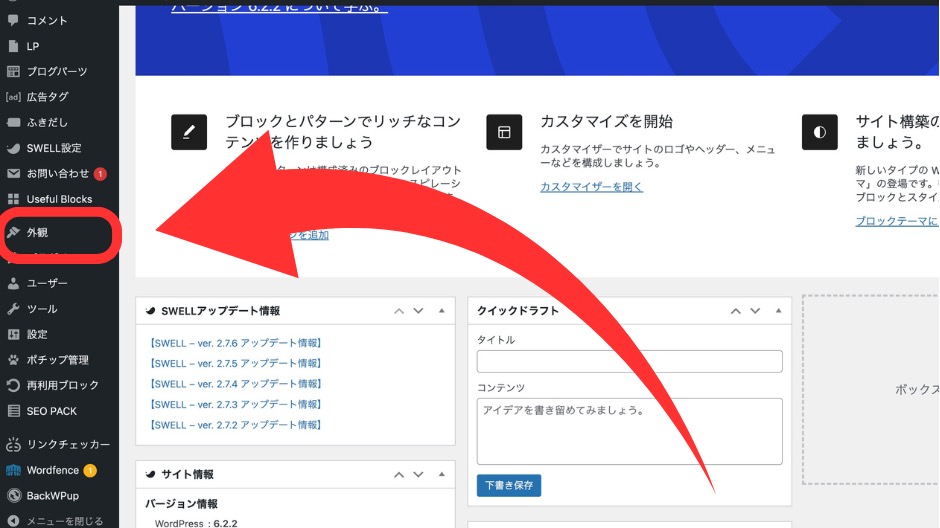Screen dimensions: 940x528
Task: Open the ブロックテーマ link
Action: pos(897,221)
